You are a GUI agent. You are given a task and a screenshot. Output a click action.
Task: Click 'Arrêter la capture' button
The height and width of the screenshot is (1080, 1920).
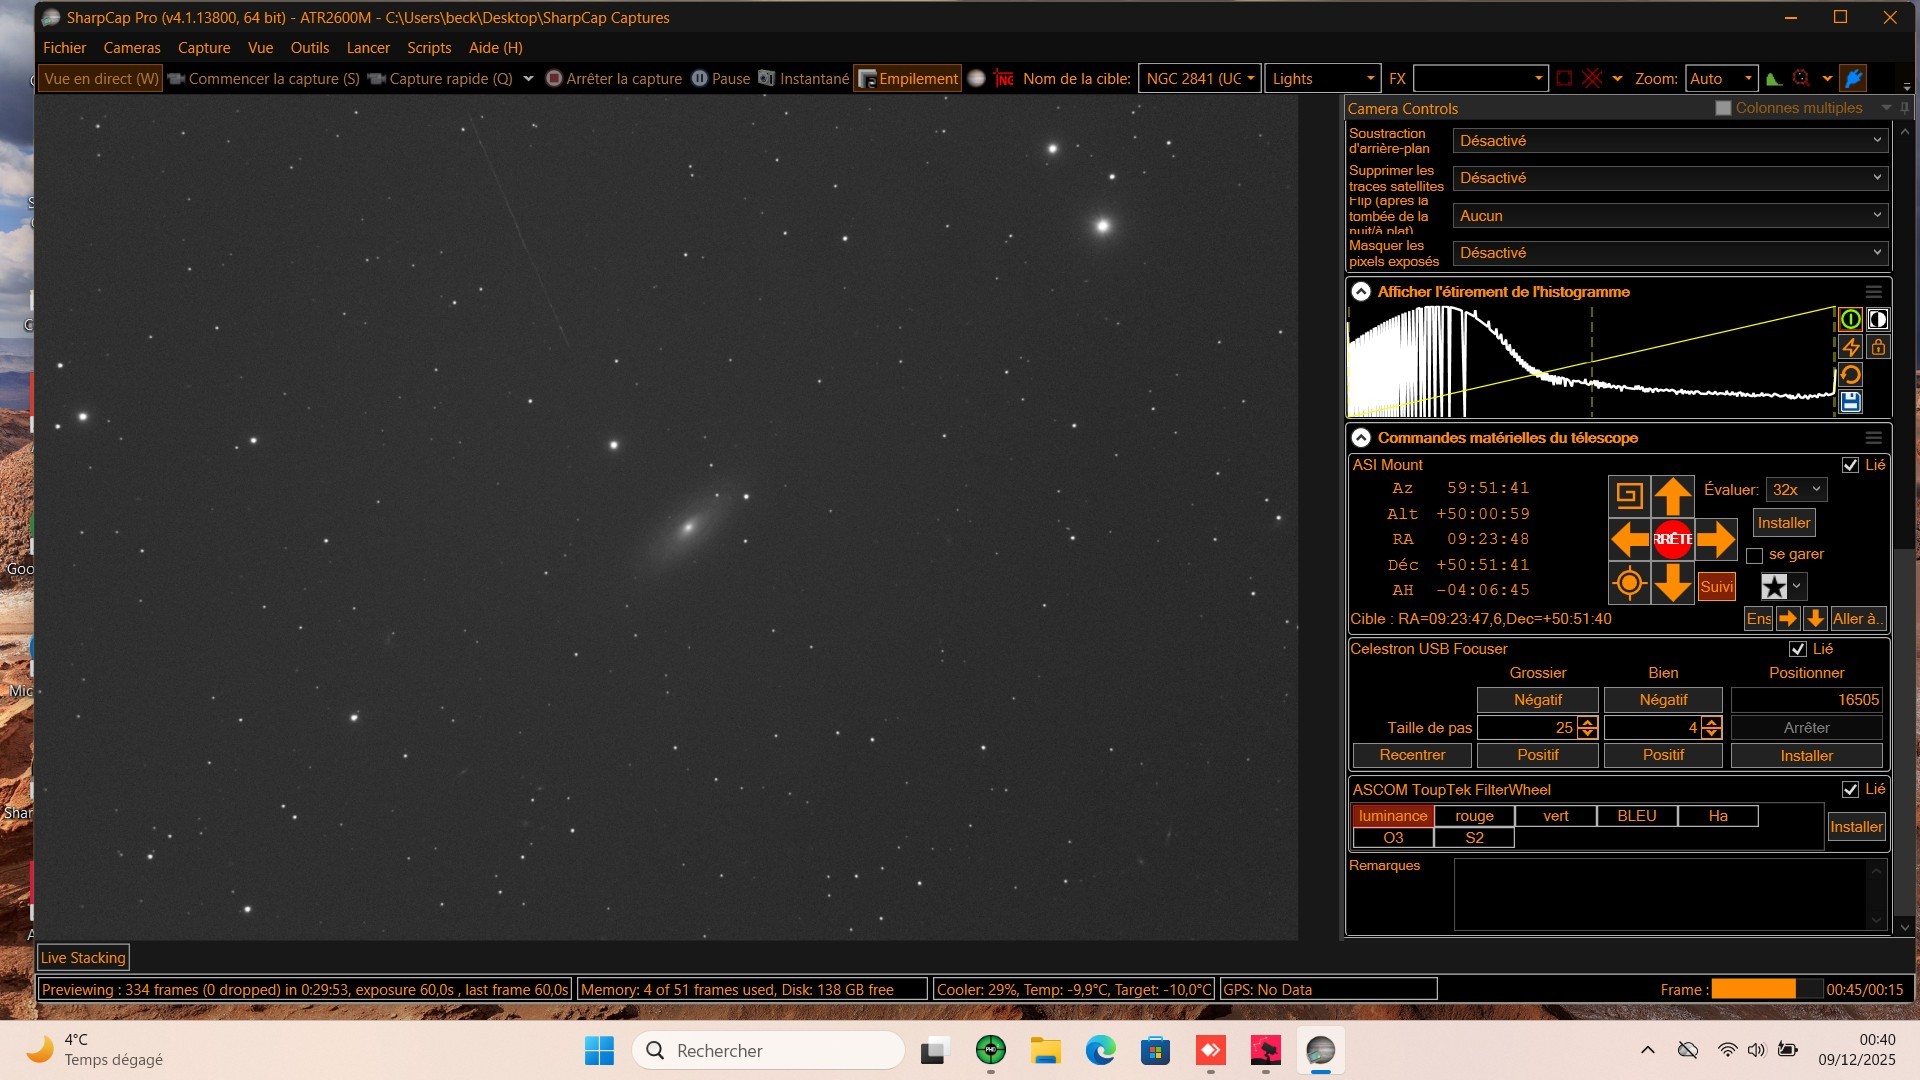point(614,78)
